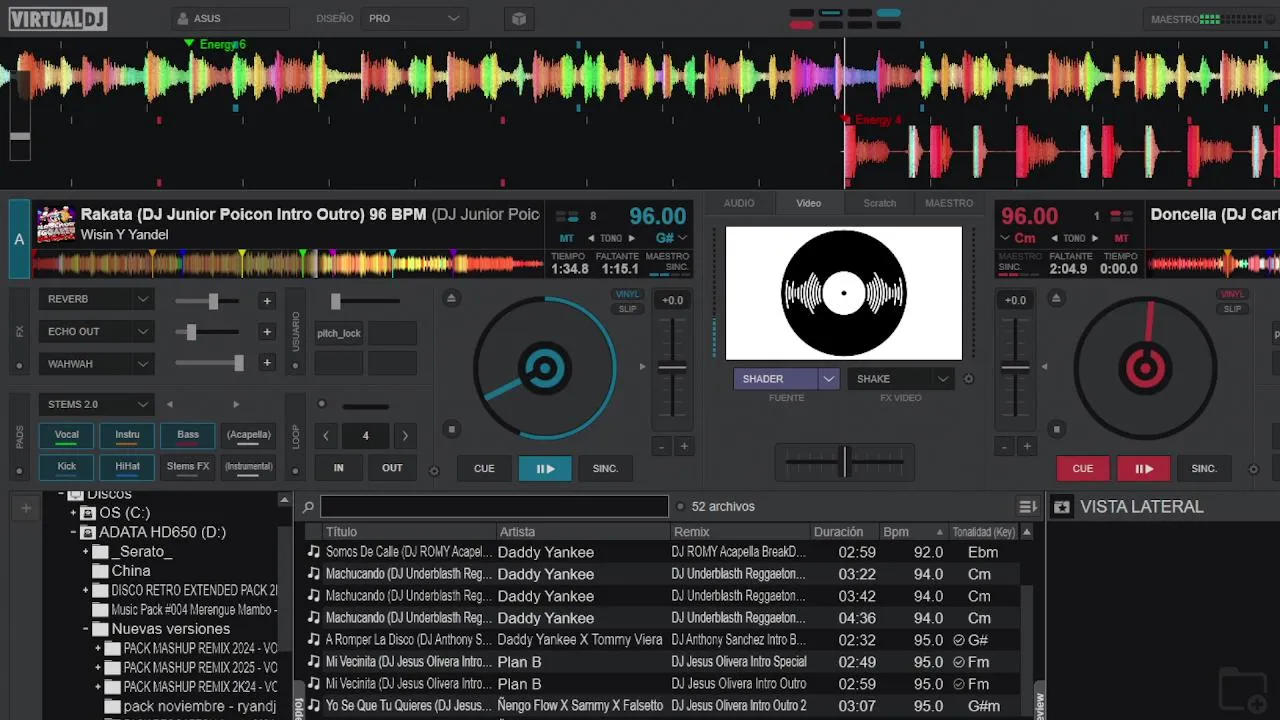Screen dimensions: 1280x720
Task: Click the browser search input field
Action: [x=494, y=507]
